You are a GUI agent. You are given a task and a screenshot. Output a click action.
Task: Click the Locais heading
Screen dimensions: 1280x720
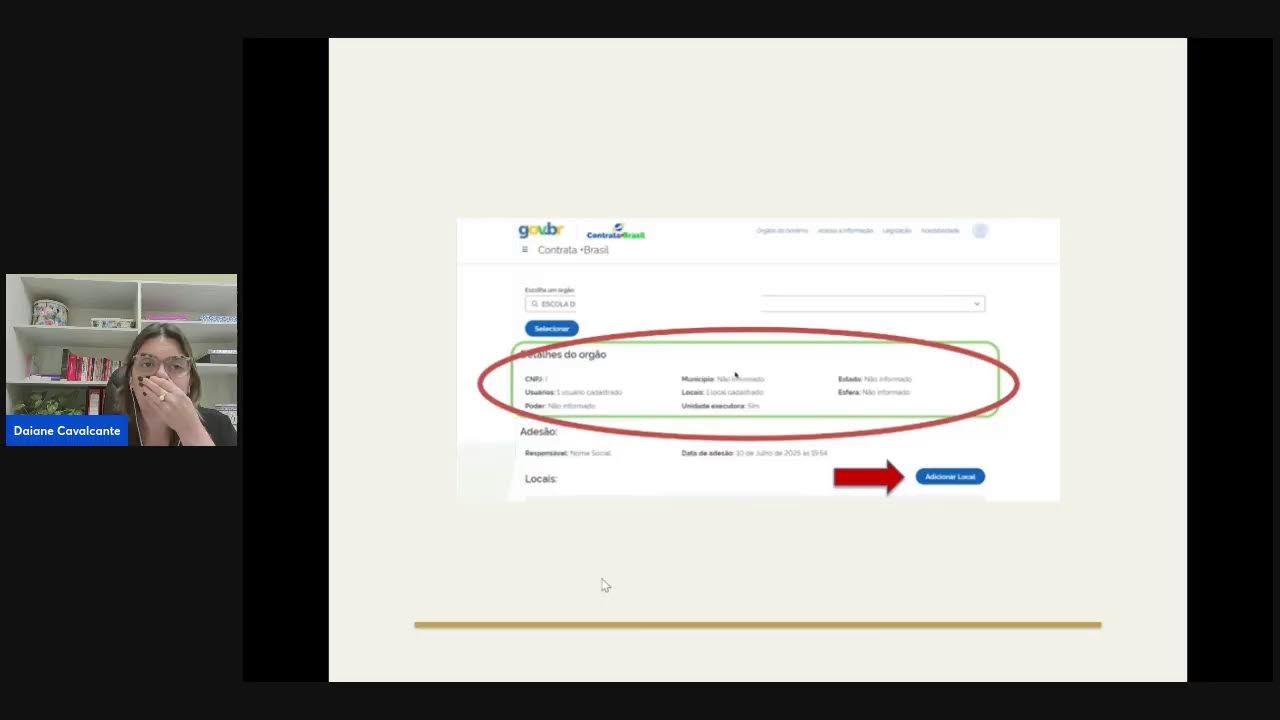coord(540,479)
